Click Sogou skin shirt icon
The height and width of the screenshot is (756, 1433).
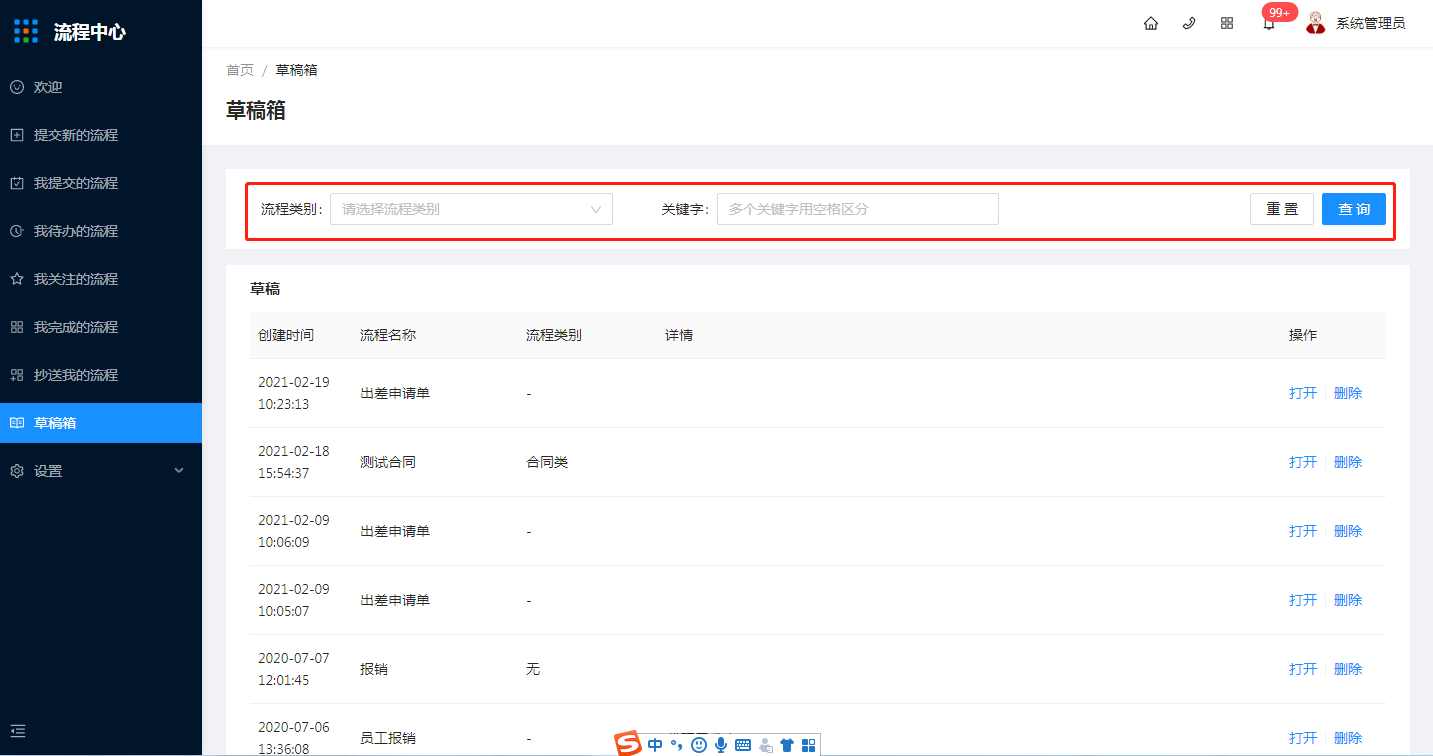[787, 745]
